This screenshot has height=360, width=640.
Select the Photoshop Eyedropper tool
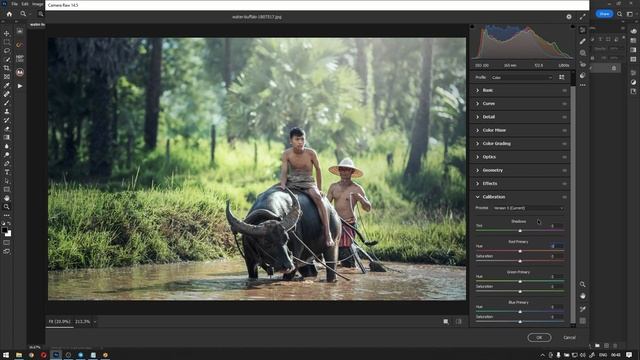(7, 85)
